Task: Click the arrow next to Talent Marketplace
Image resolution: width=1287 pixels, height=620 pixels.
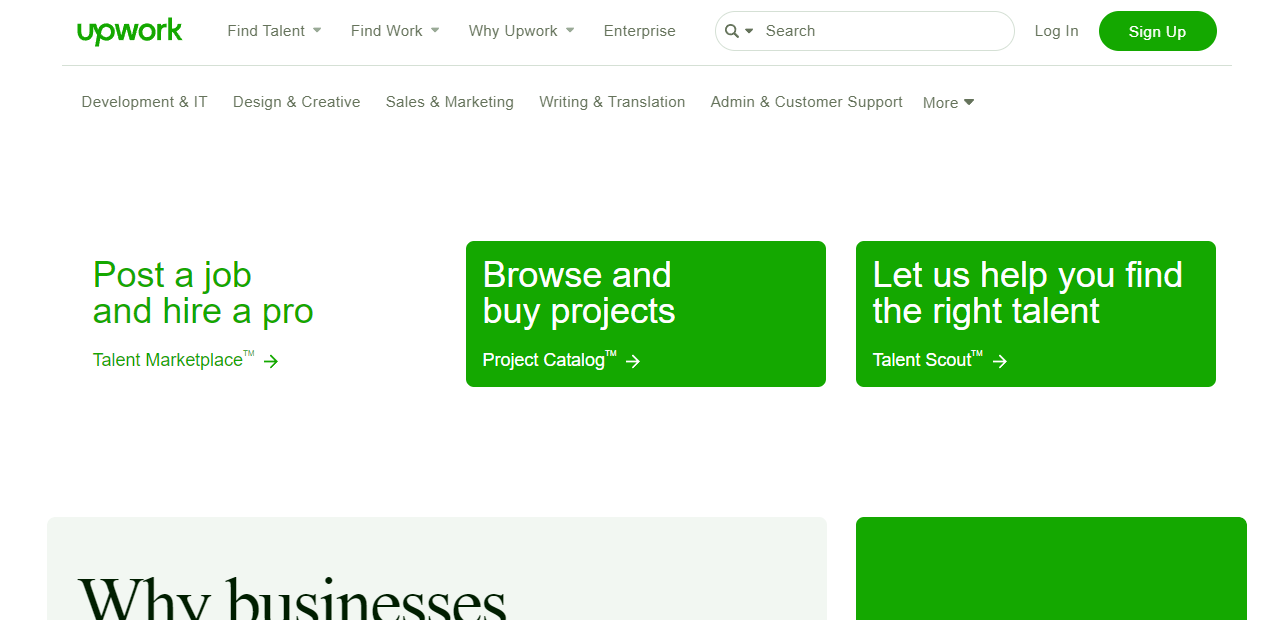Action: [271, 361]
